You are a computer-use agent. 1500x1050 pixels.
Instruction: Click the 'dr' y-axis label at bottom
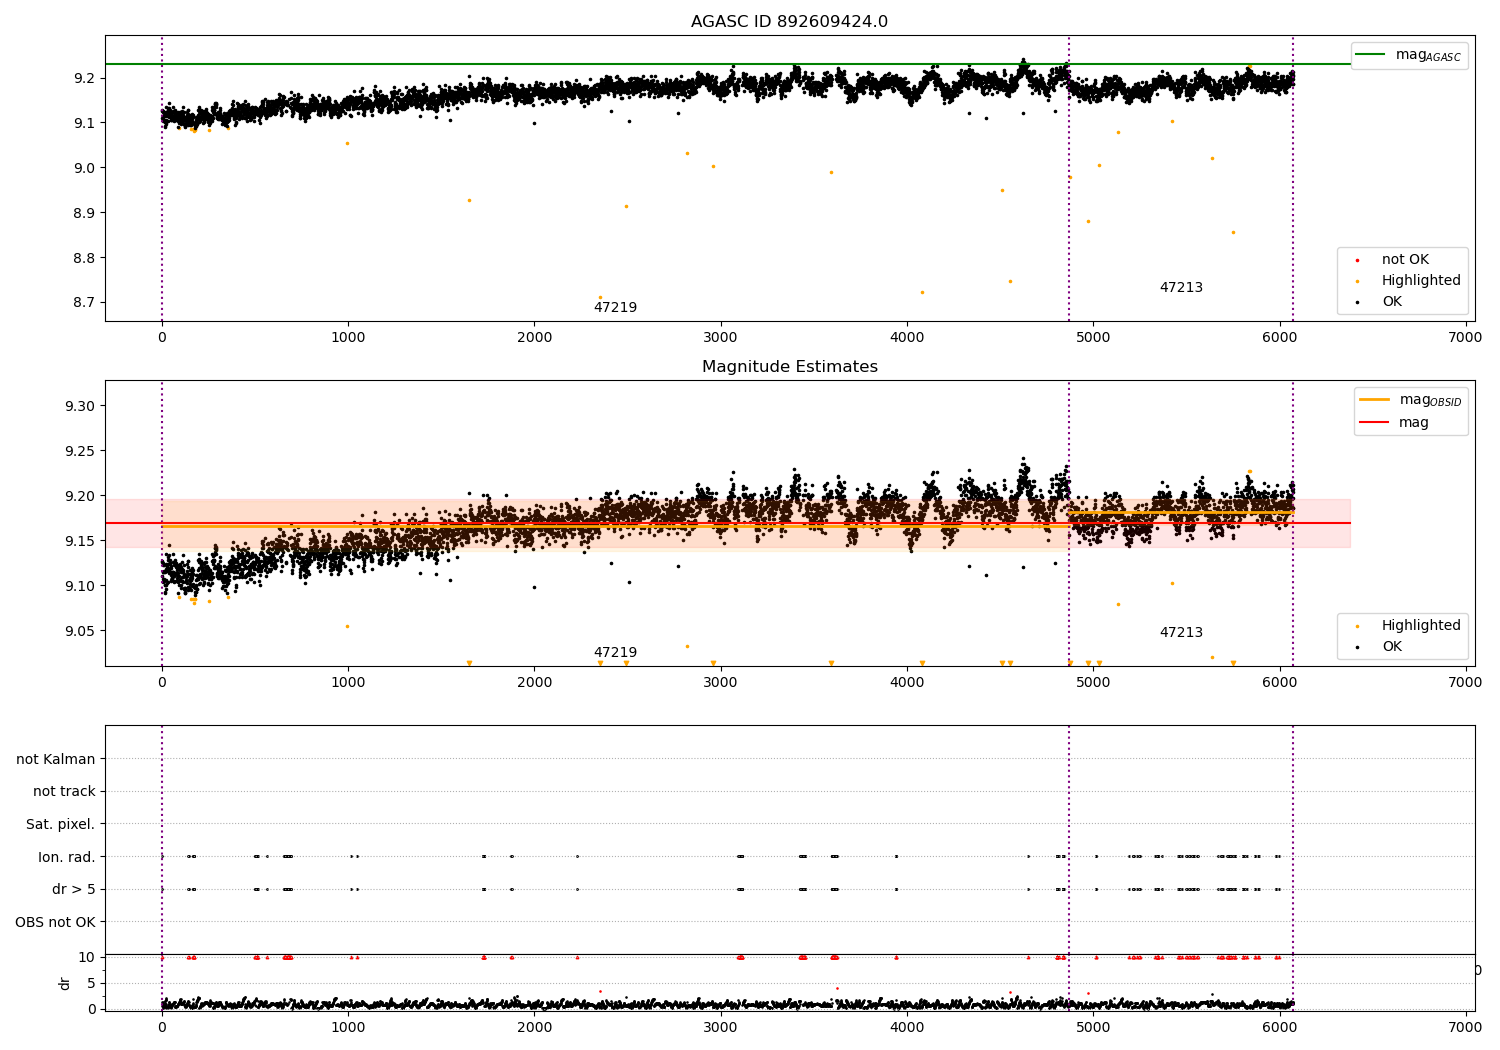65,983
